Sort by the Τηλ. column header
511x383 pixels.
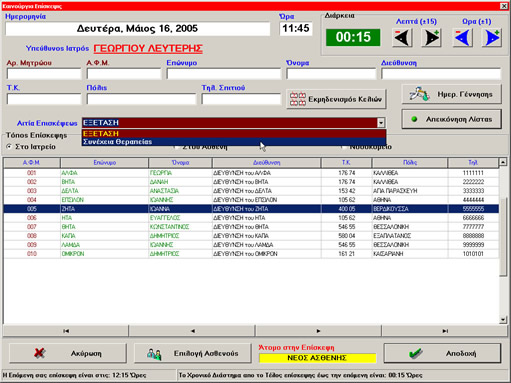coord(473,163)
